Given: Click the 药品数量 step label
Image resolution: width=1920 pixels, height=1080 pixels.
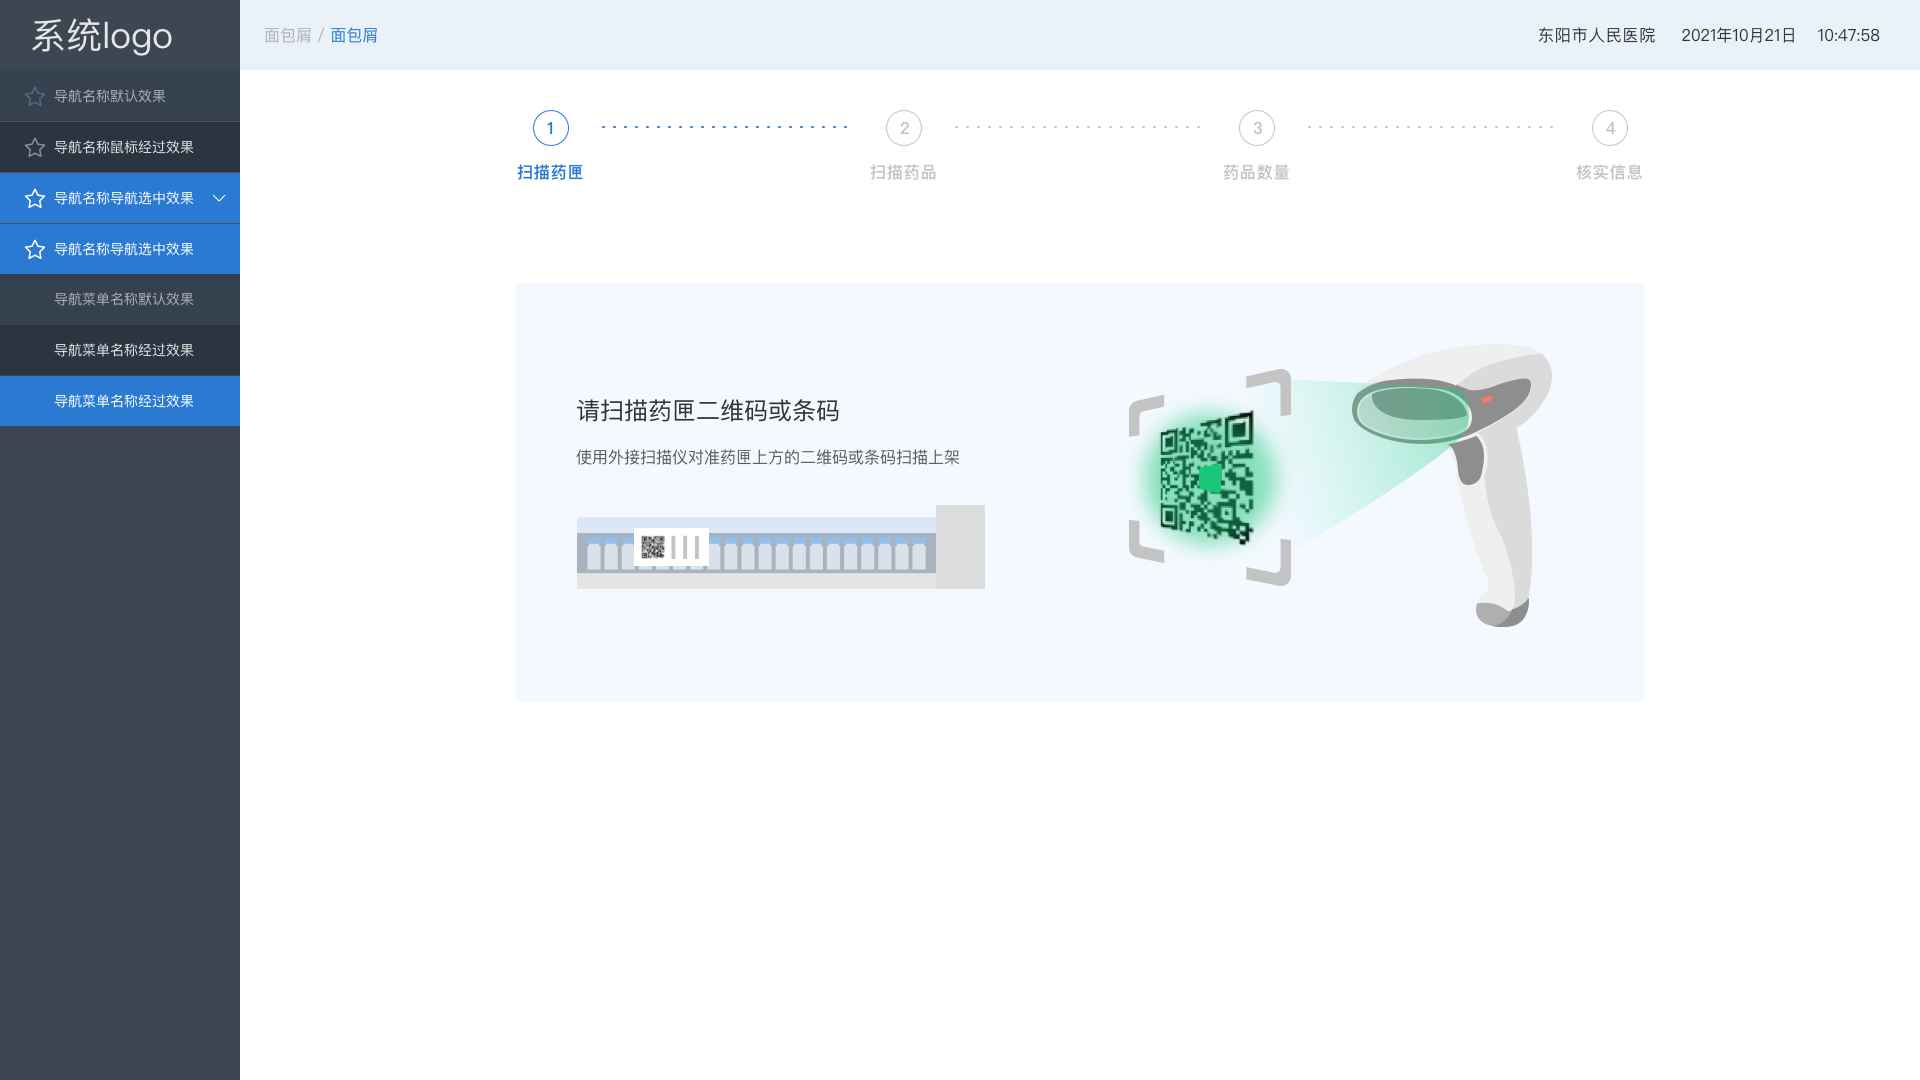Looking at the screenshot, I should pyautogui.click(x=1256, y=172).
